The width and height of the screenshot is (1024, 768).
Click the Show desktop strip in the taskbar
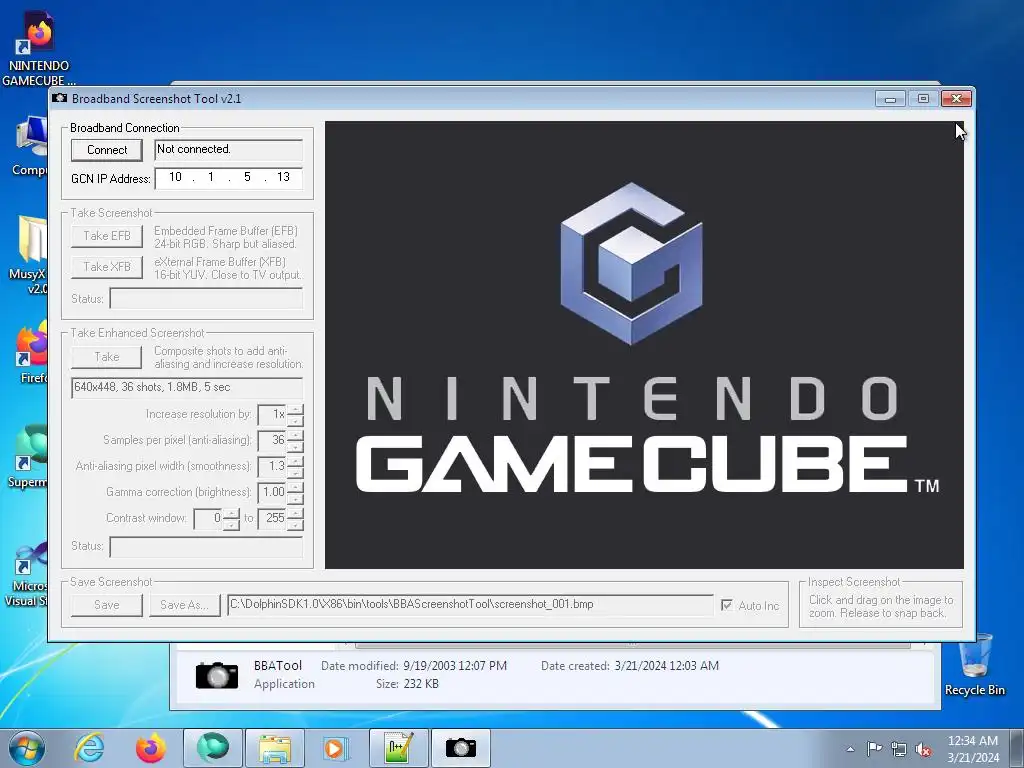coord(1017,748)
